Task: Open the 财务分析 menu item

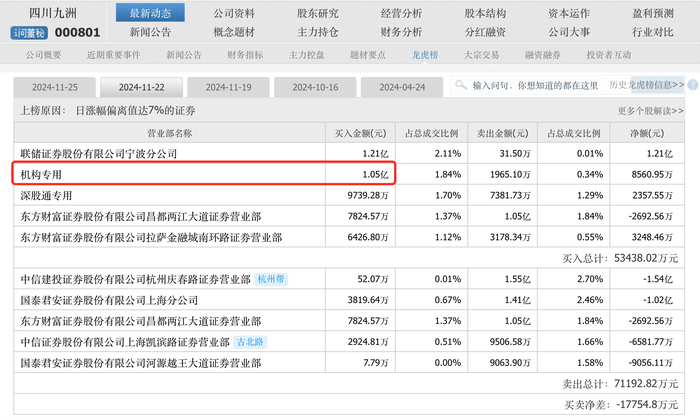Action: pyautogui.click(x=401, y=32)
